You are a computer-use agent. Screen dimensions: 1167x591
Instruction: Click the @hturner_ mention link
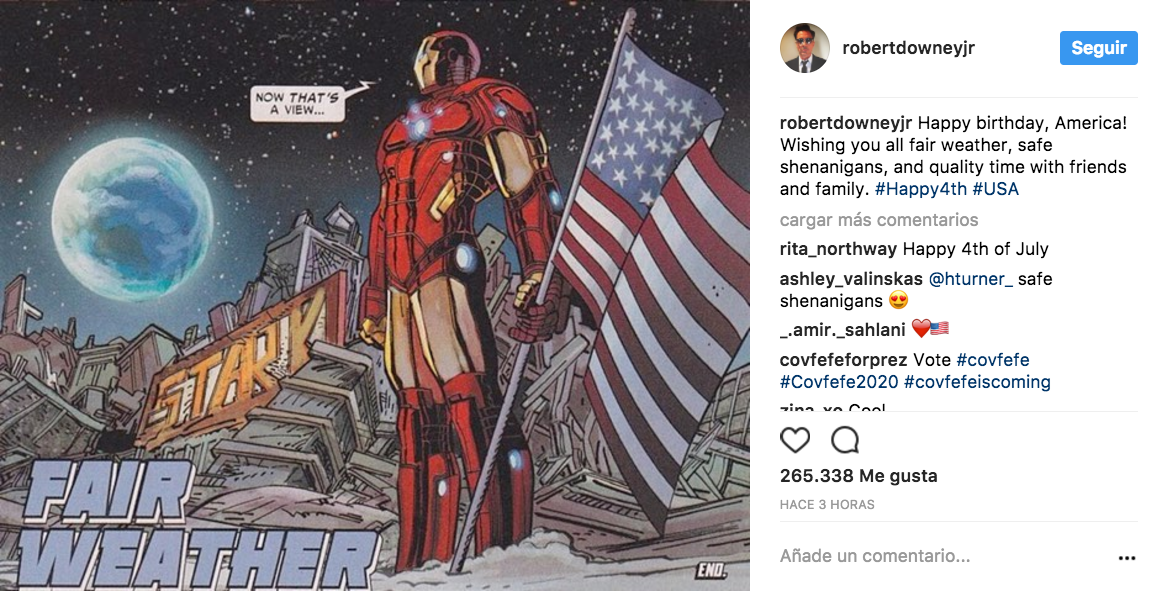[x=971, y=279]
